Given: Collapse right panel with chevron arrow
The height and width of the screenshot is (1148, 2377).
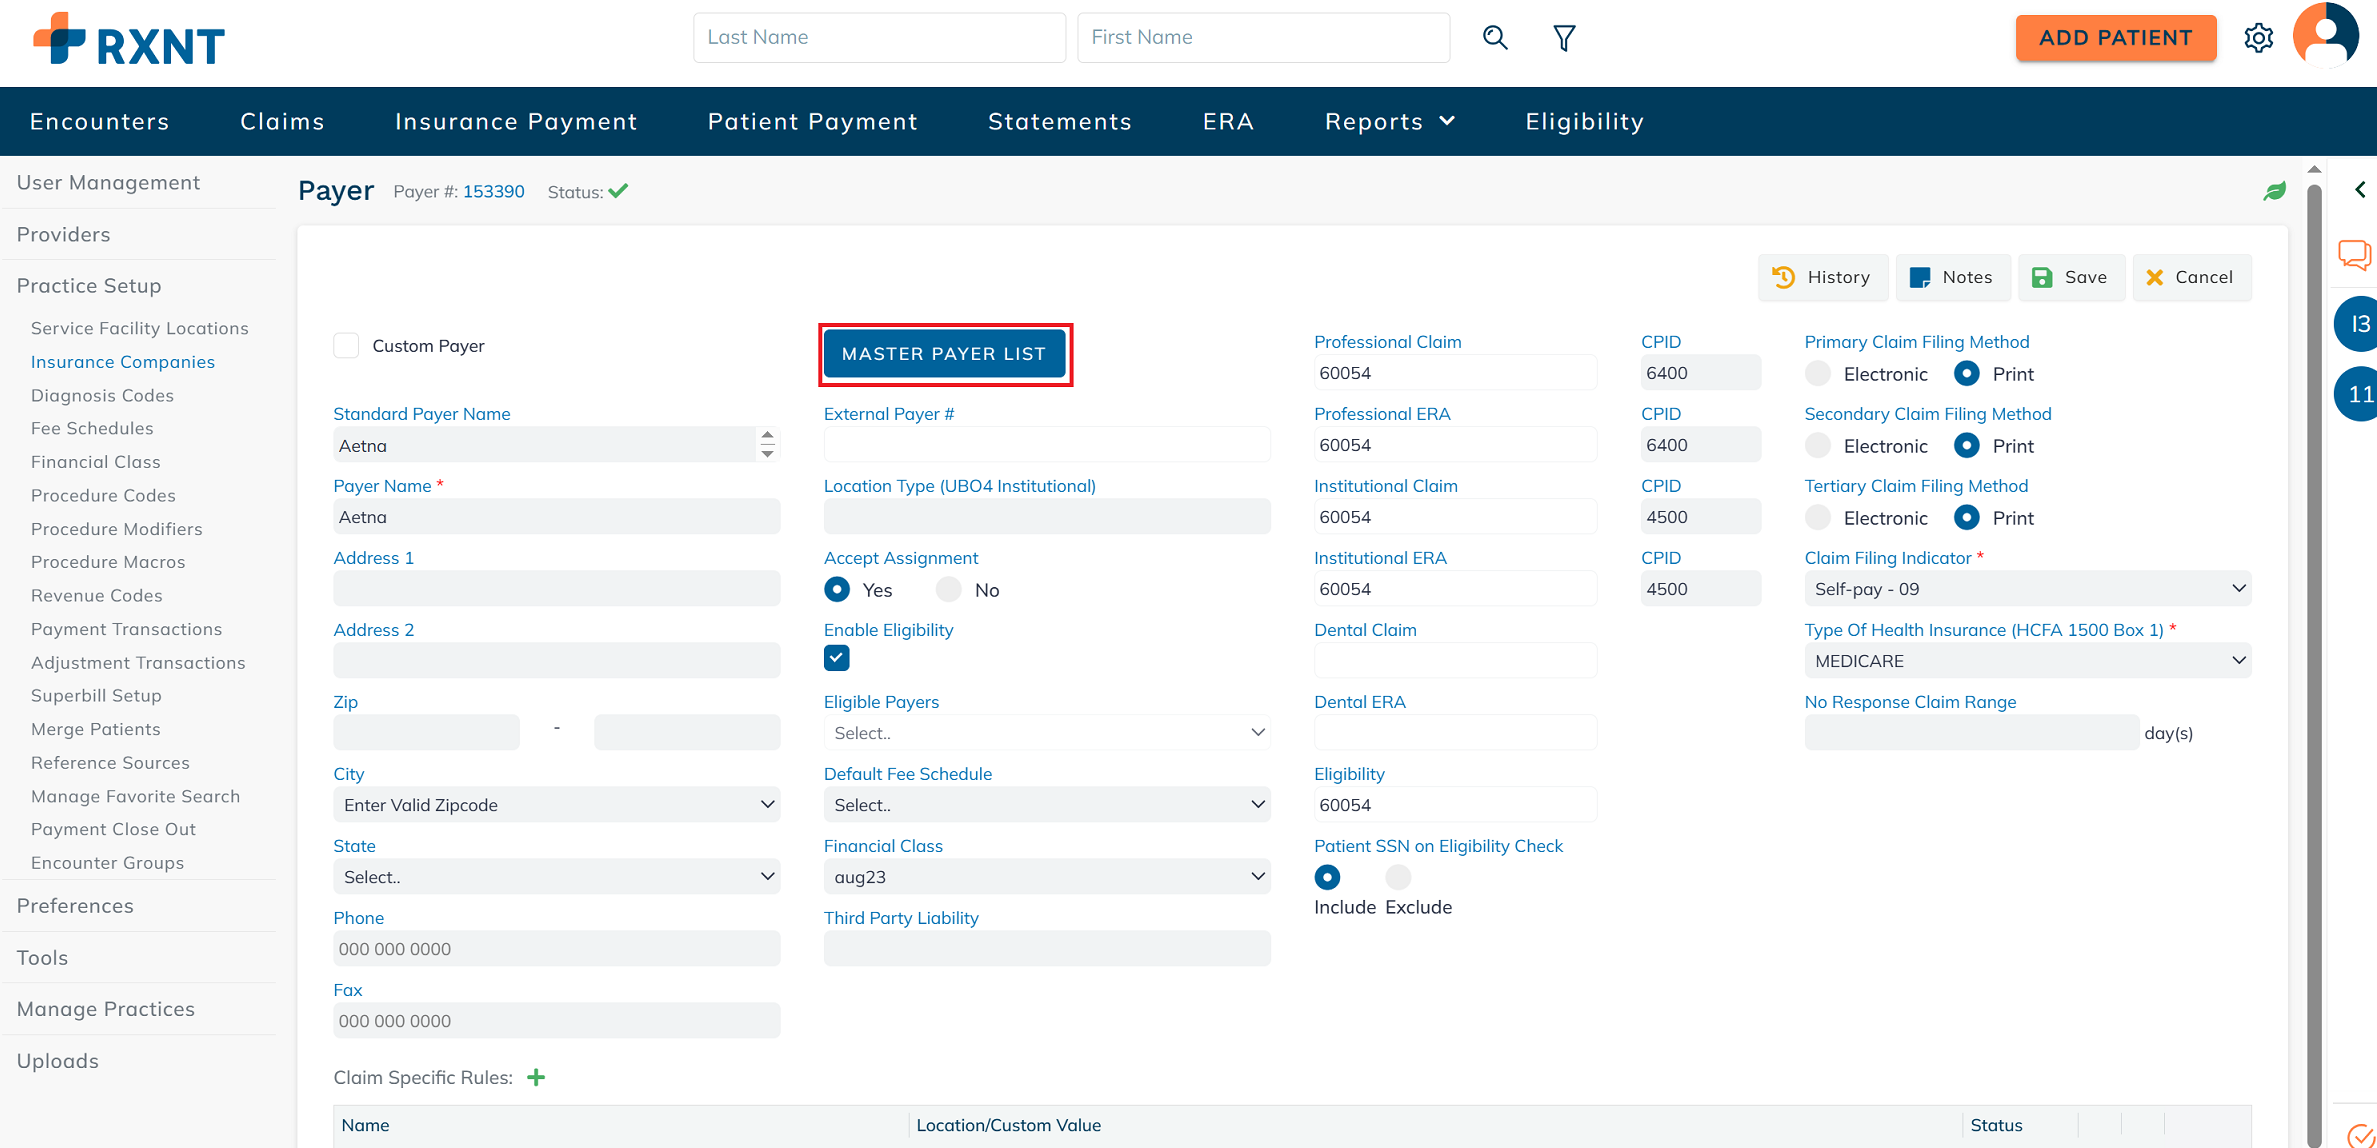Looking at the screenshot, I should pyautogui.click(x=2360, y=189).
